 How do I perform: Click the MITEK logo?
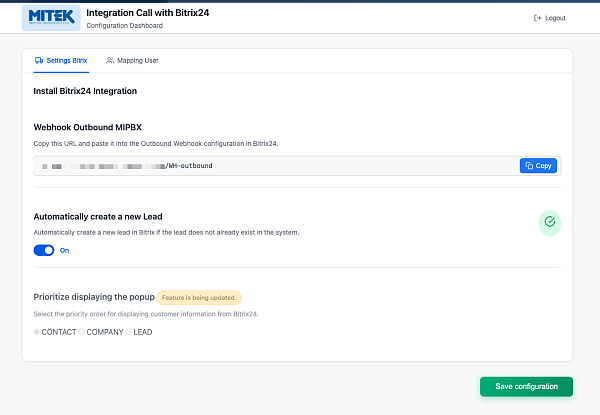pos(51,18)
